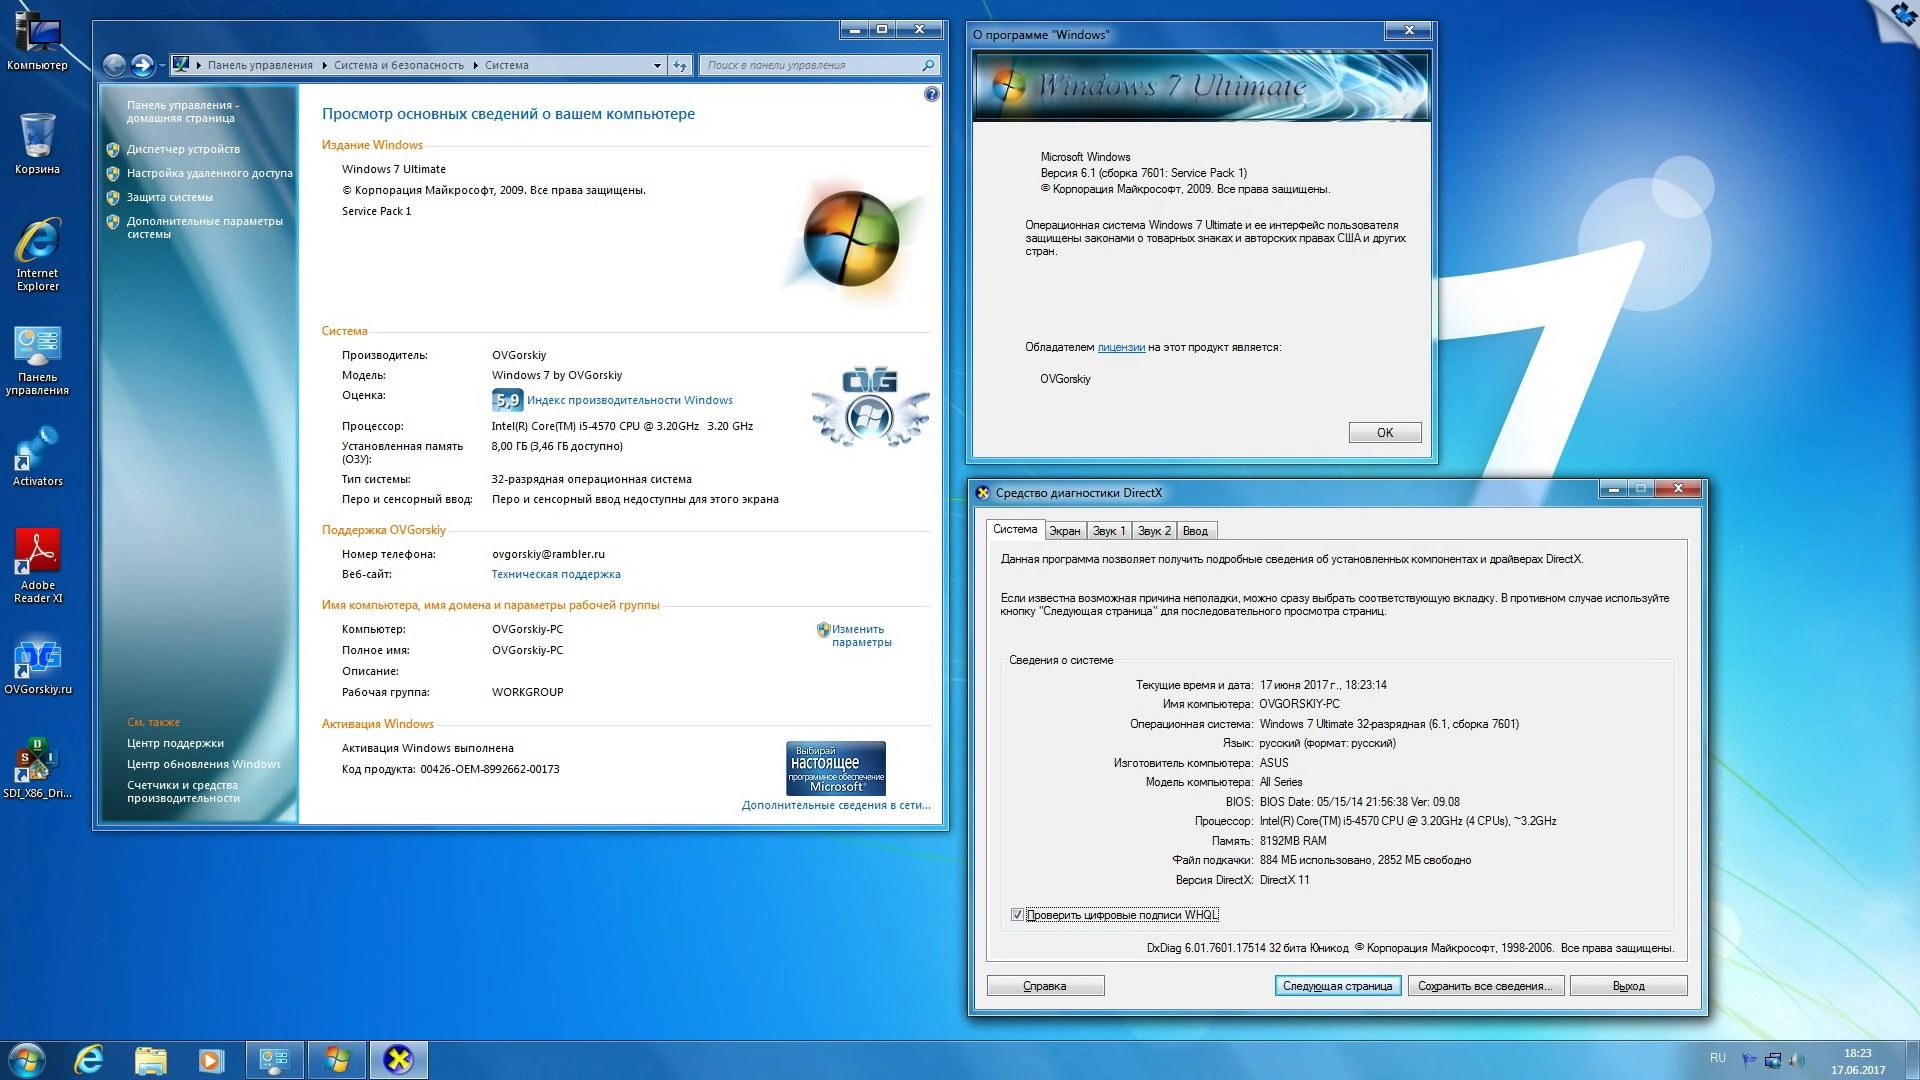
Task: Open Диспетчер устройств in sidebar
Action: coord(183,149)
